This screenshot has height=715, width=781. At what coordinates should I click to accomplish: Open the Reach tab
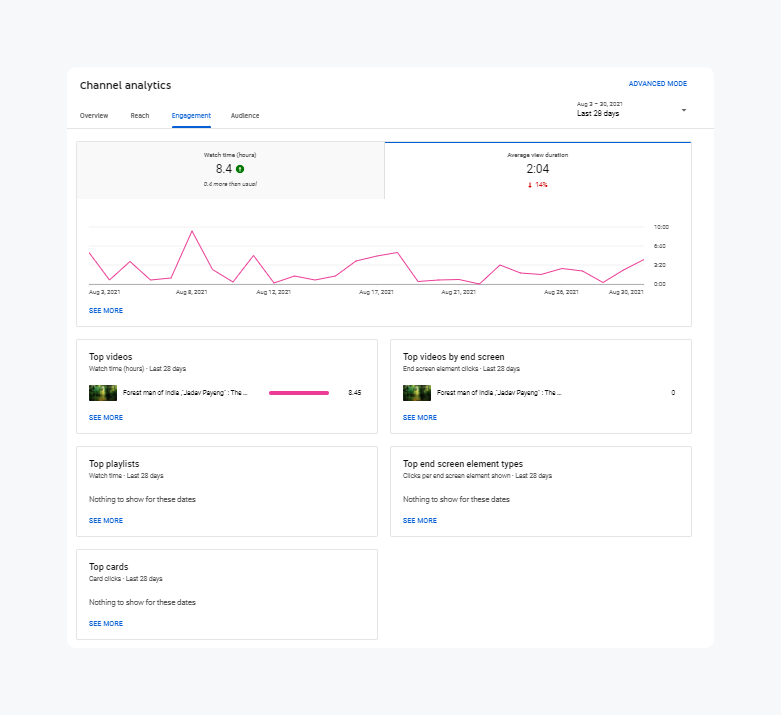(x=140, y=116)
